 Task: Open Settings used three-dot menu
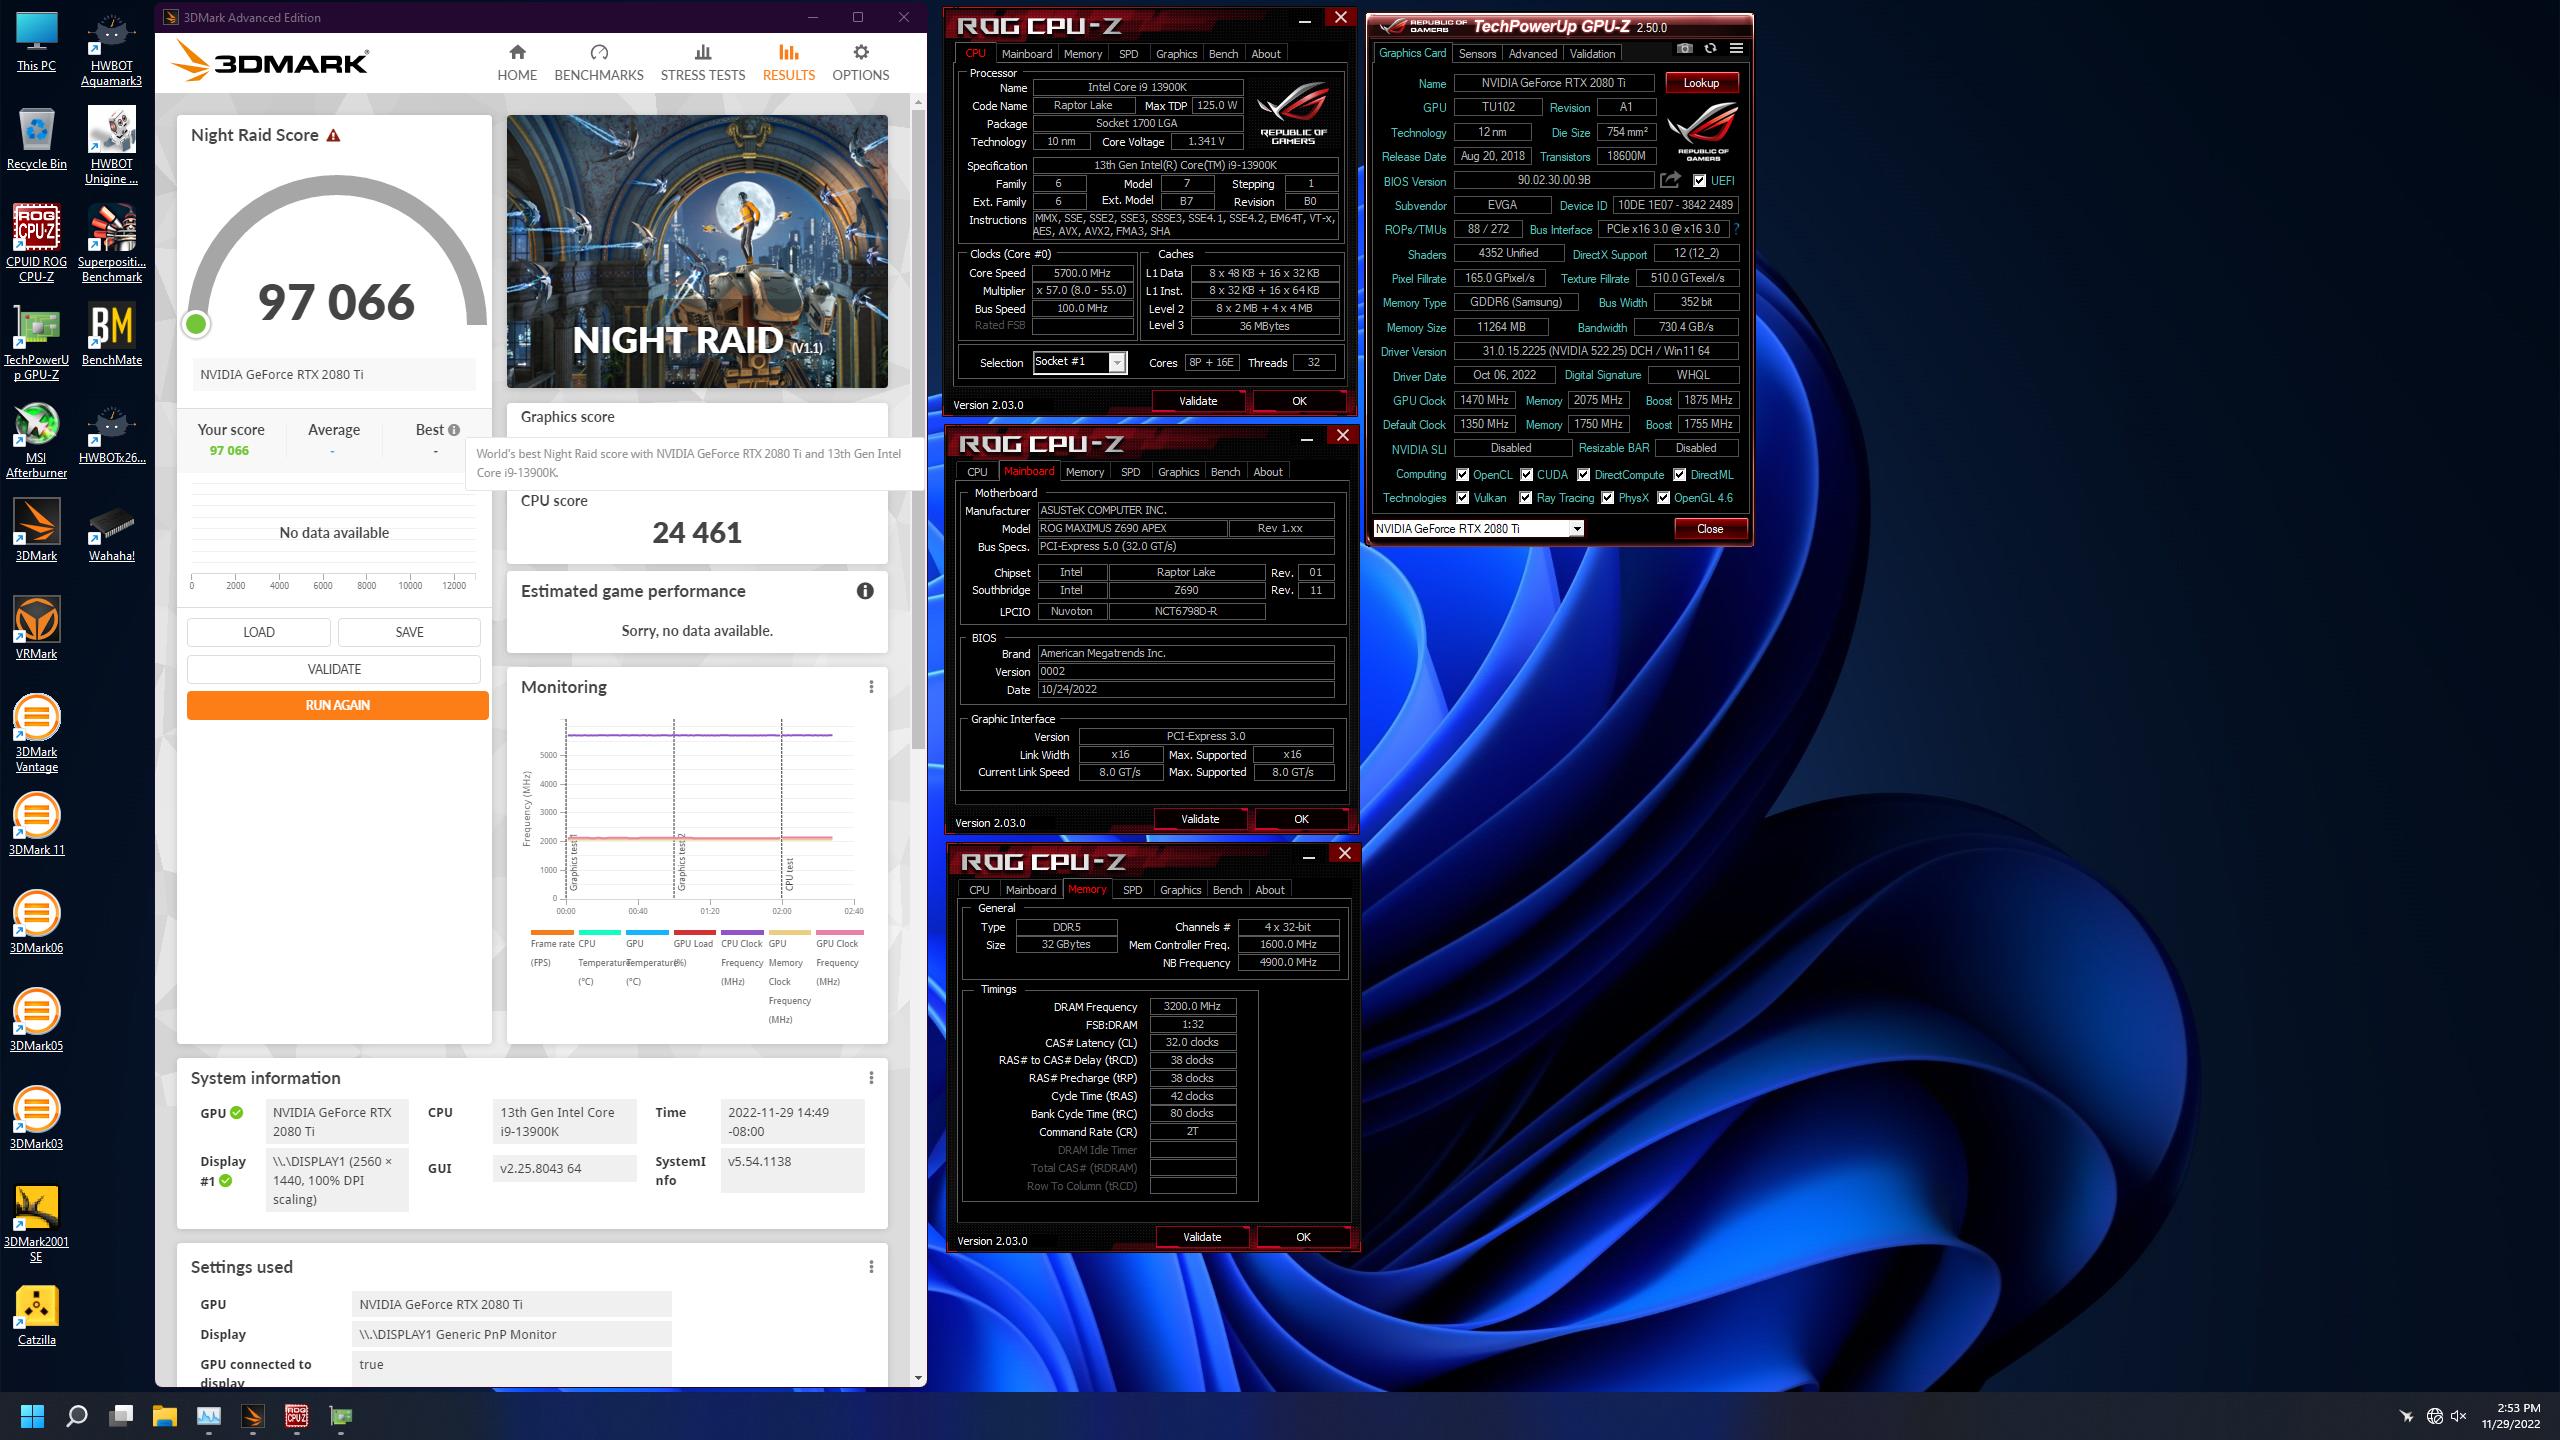871,1267
